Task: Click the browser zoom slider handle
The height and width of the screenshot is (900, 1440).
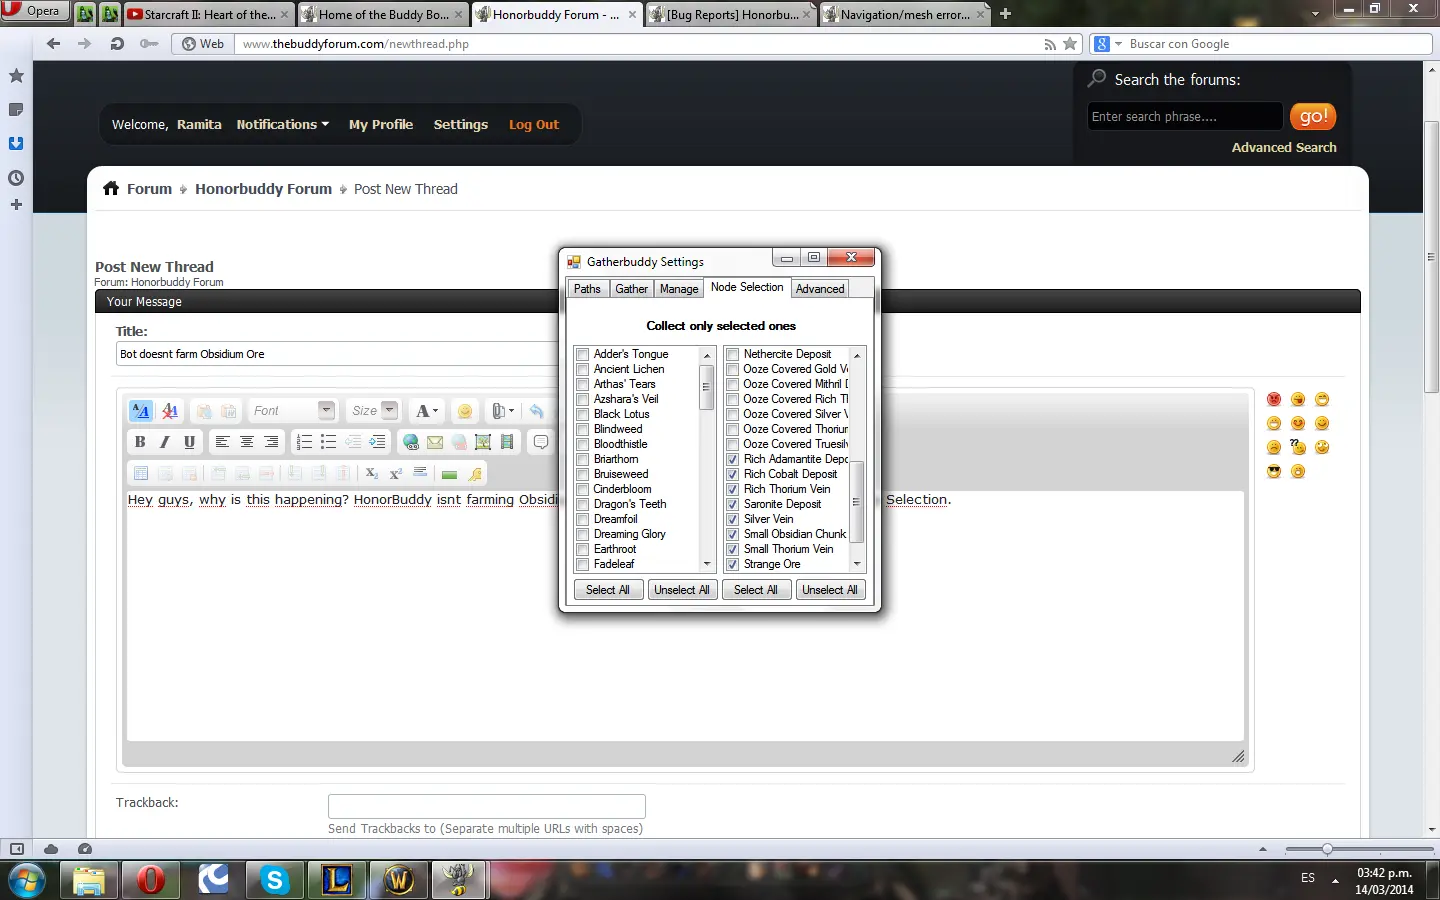Action: pos(1327,849)
